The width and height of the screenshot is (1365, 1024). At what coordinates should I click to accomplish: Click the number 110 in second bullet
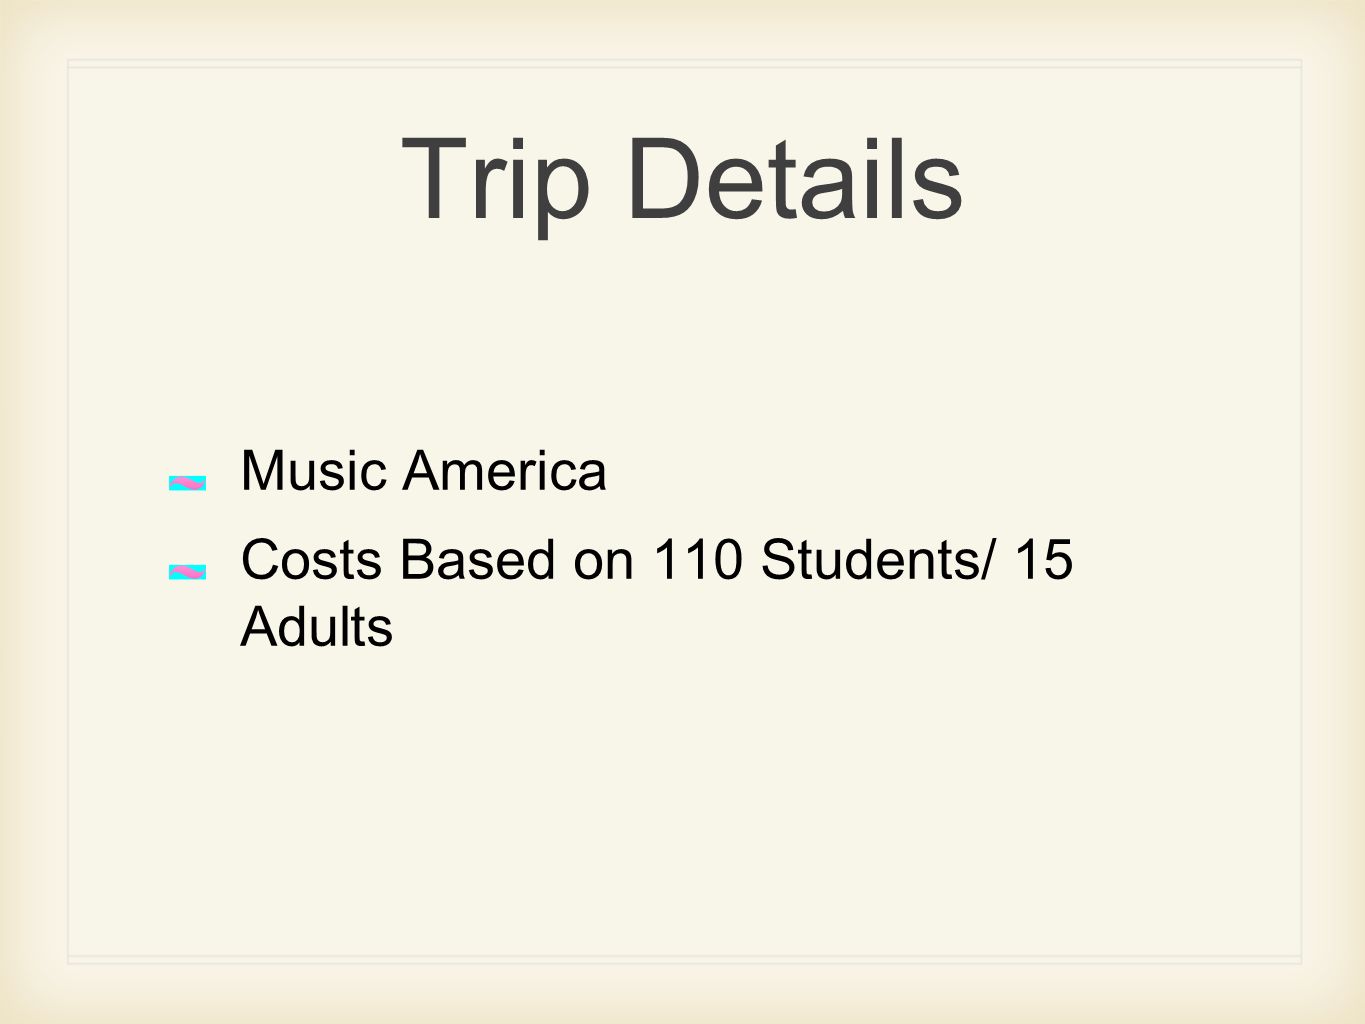point(697,559)
